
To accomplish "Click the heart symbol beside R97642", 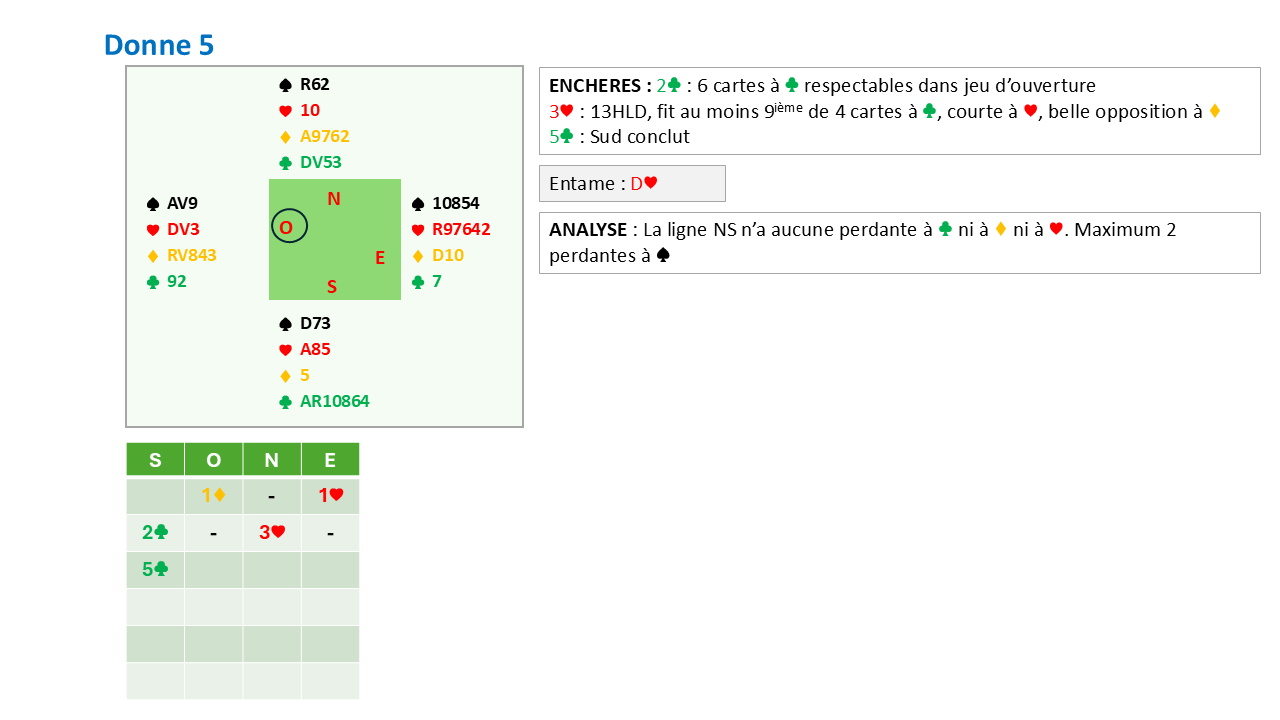I will point(419,230).
